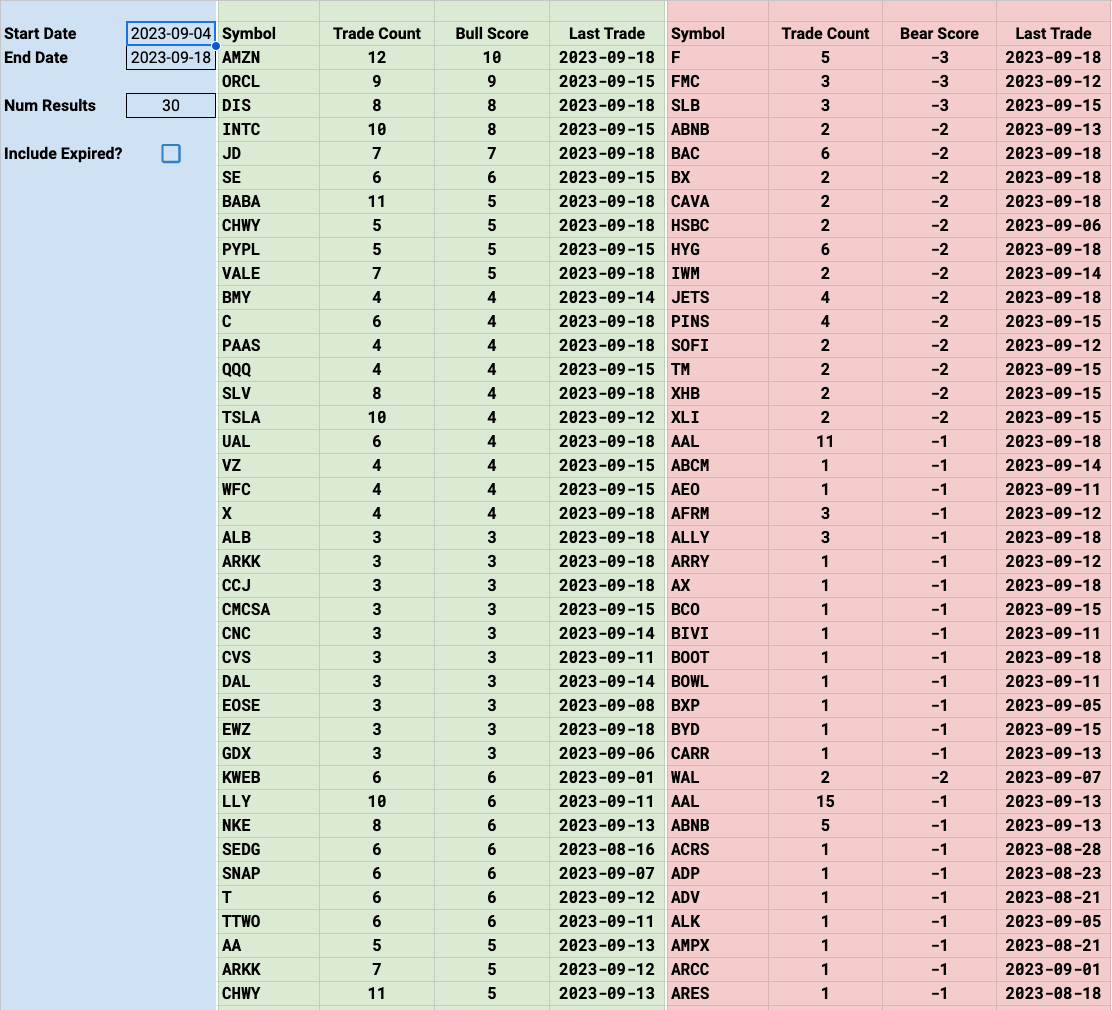This screenshot has height=1010, width=1112.
Task: Select the JD symbol cell
Action: tap(269, 153)
